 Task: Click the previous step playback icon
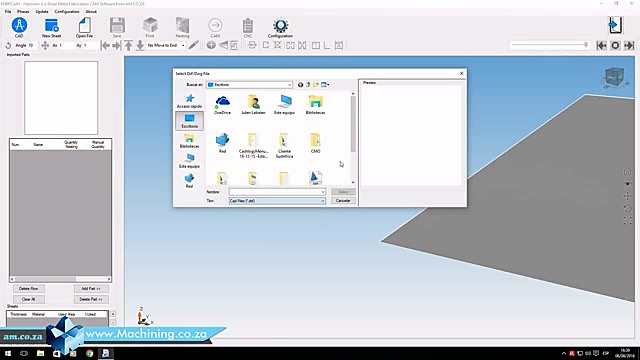(601, 45)
